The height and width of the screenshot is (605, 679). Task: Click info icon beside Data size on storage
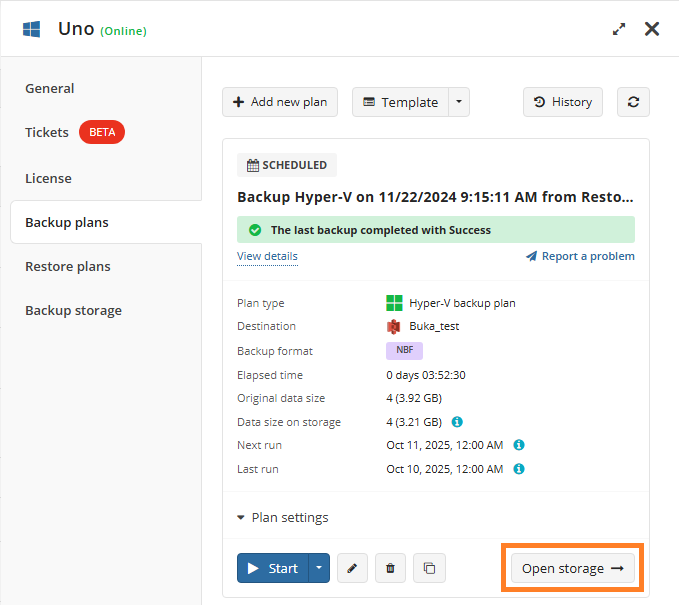click(457, 422)
